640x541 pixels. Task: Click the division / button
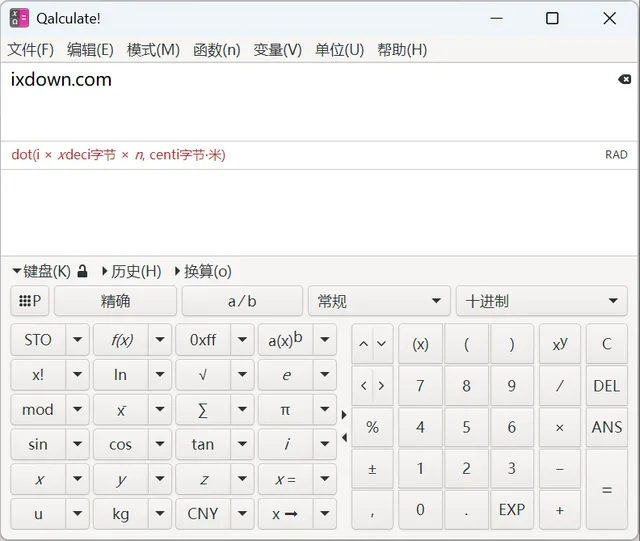click(x=560, y=385)
